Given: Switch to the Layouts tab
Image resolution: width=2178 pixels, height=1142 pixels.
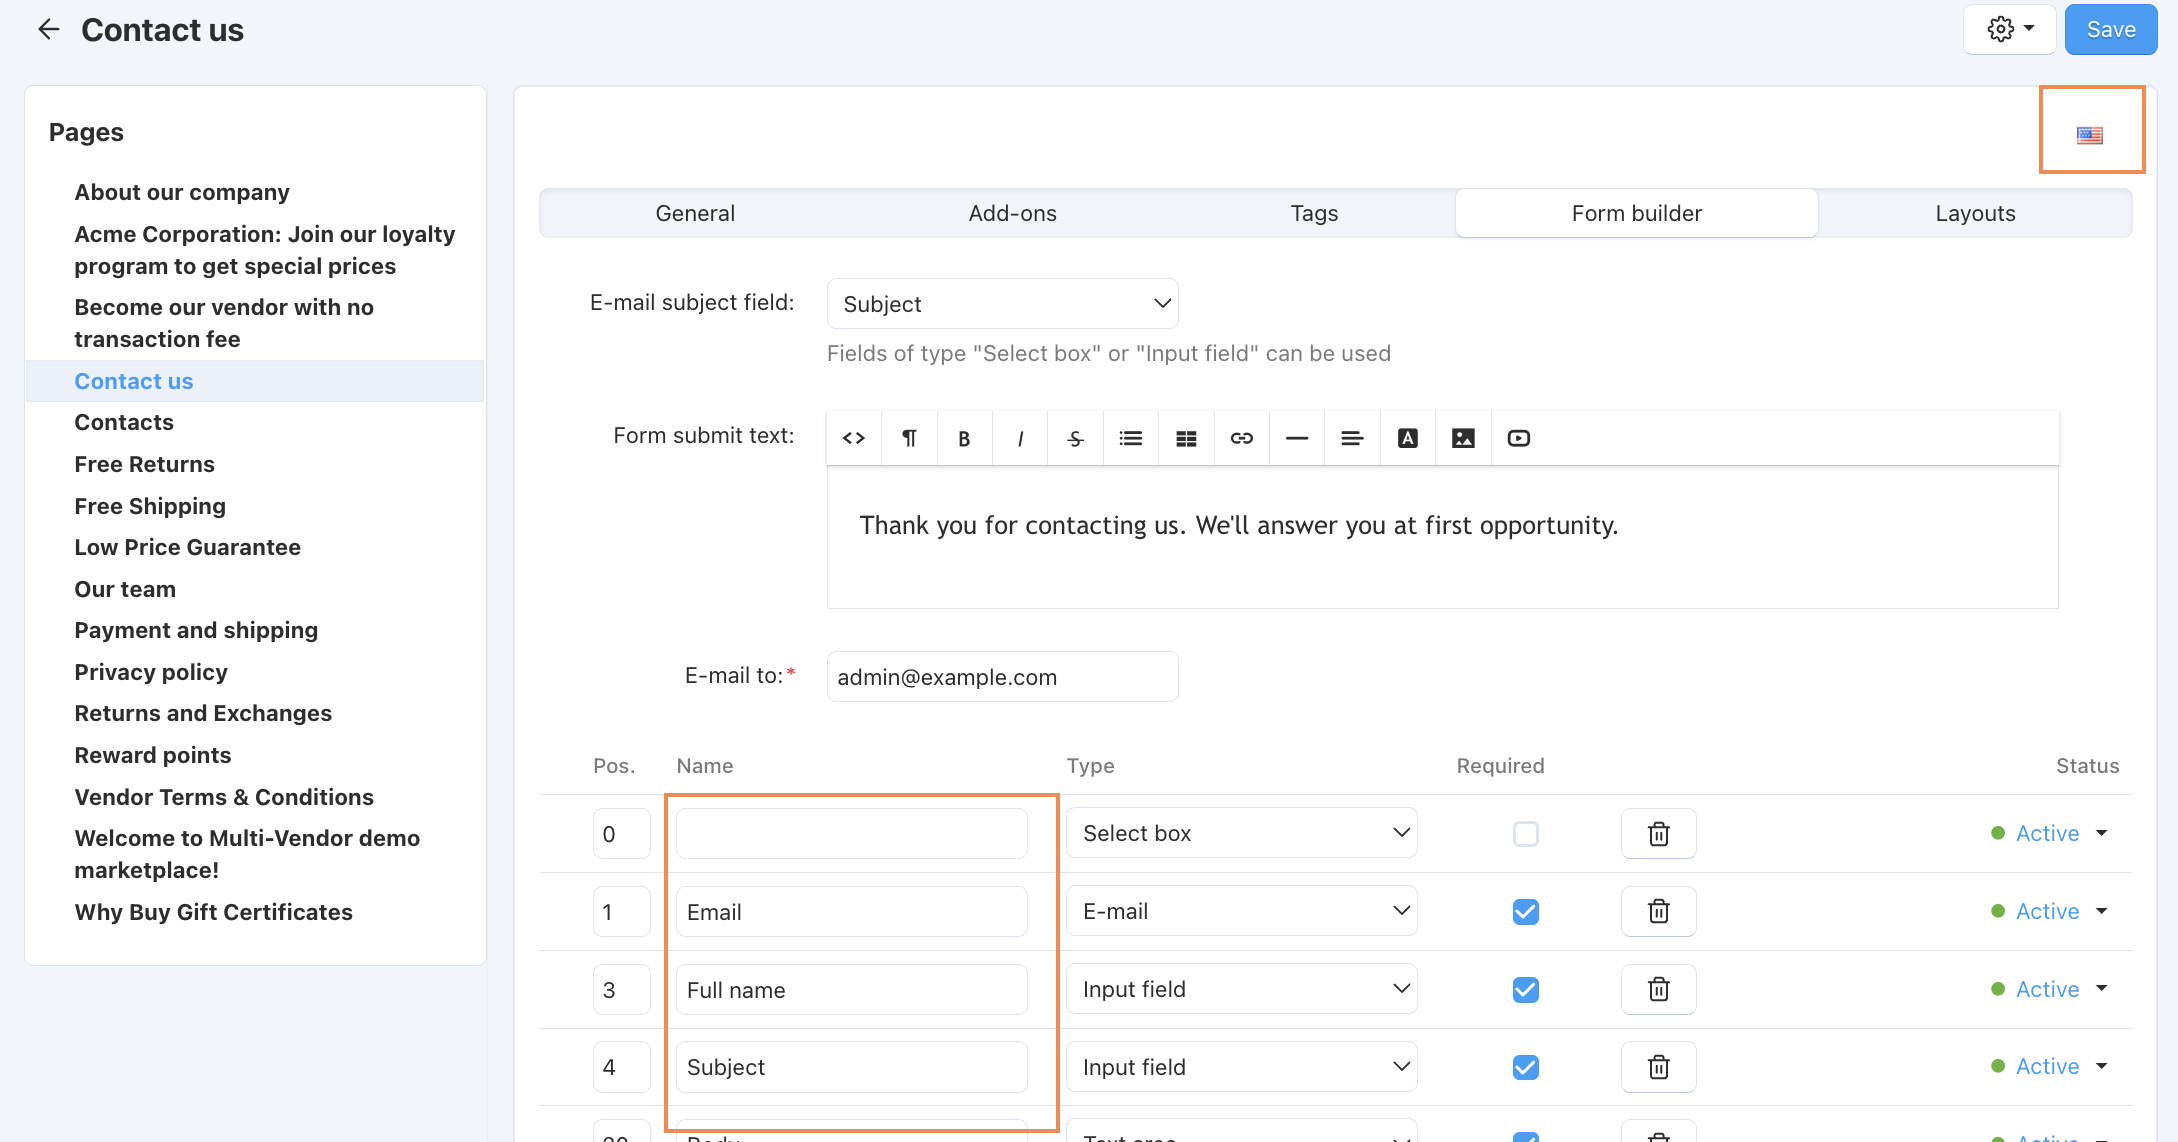Looking at the screenshot, I should [x=1975, y=213].
